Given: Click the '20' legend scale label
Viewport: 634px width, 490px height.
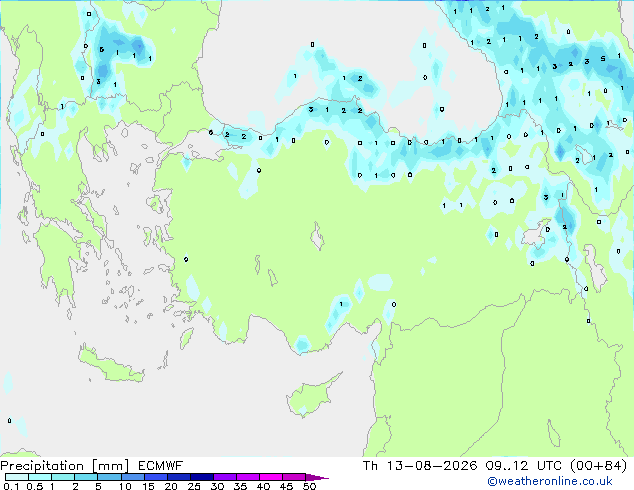Looking at the screenshot, I should [x=171, y=486].
